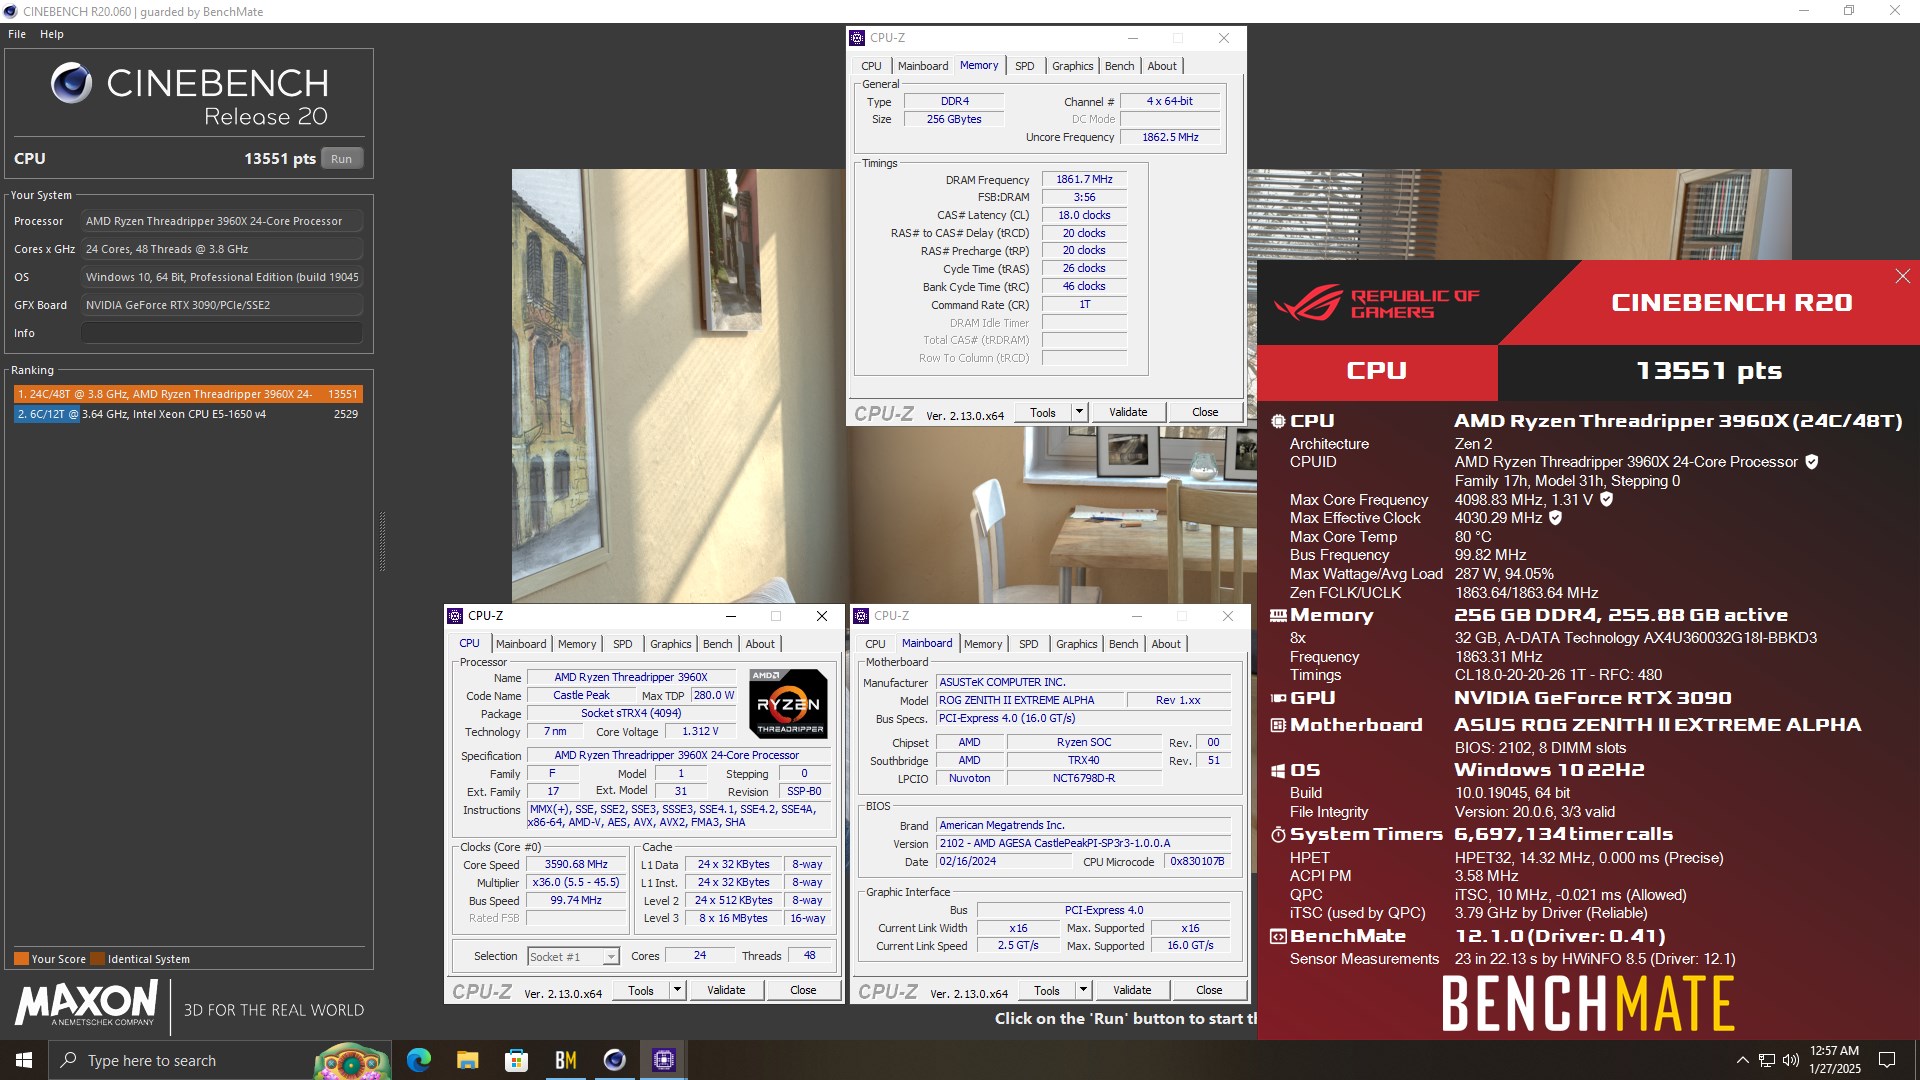
Task: Switch to Bench tab in Memory CPU-Z window
Action: pyautogui.click(x=1119, y=66)
